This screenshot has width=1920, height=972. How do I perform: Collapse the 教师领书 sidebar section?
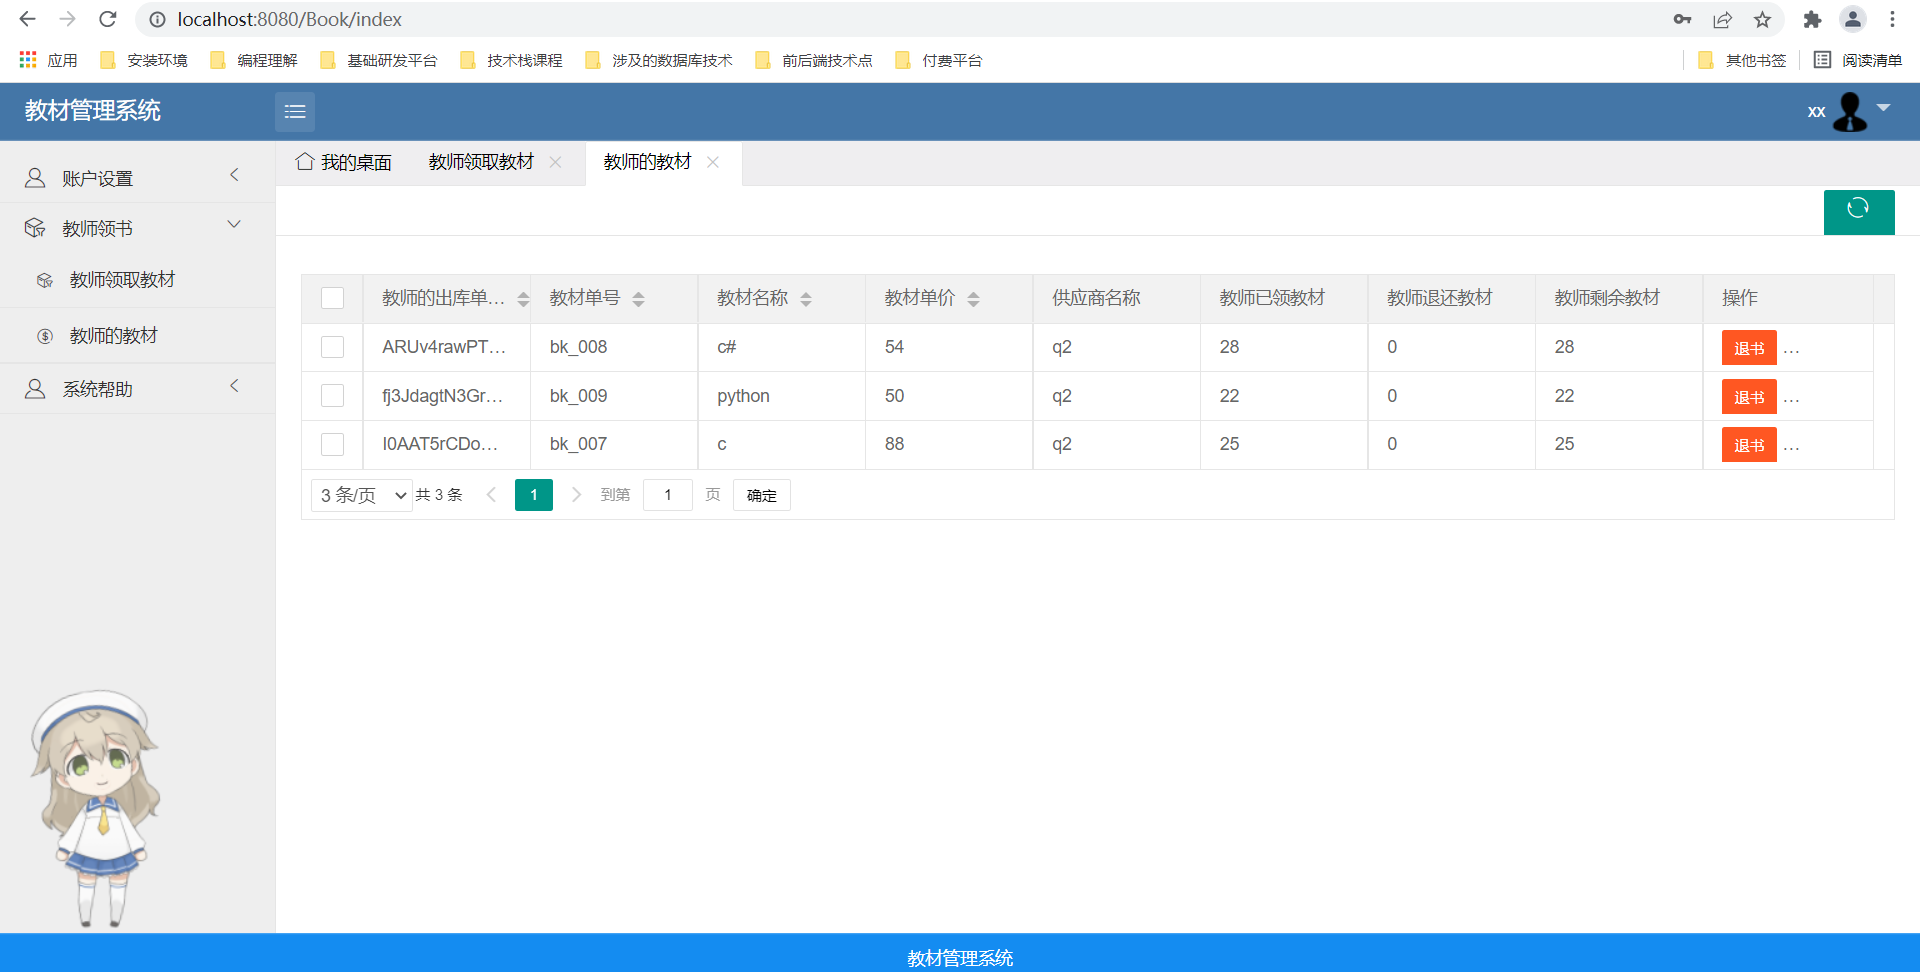tap(234, 223)
